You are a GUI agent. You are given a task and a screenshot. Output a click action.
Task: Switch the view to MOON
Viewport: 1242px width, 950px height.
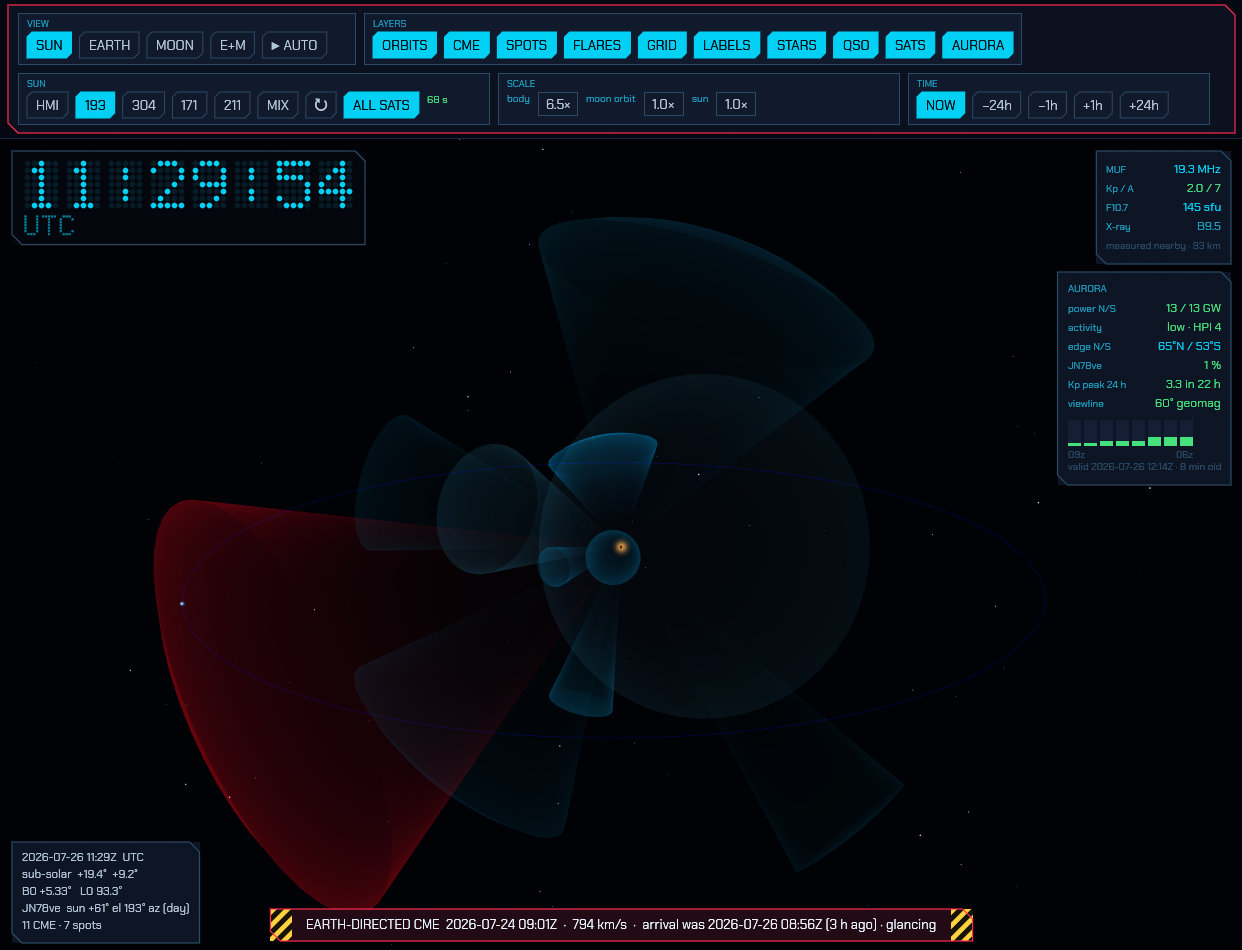pos(175,45)
